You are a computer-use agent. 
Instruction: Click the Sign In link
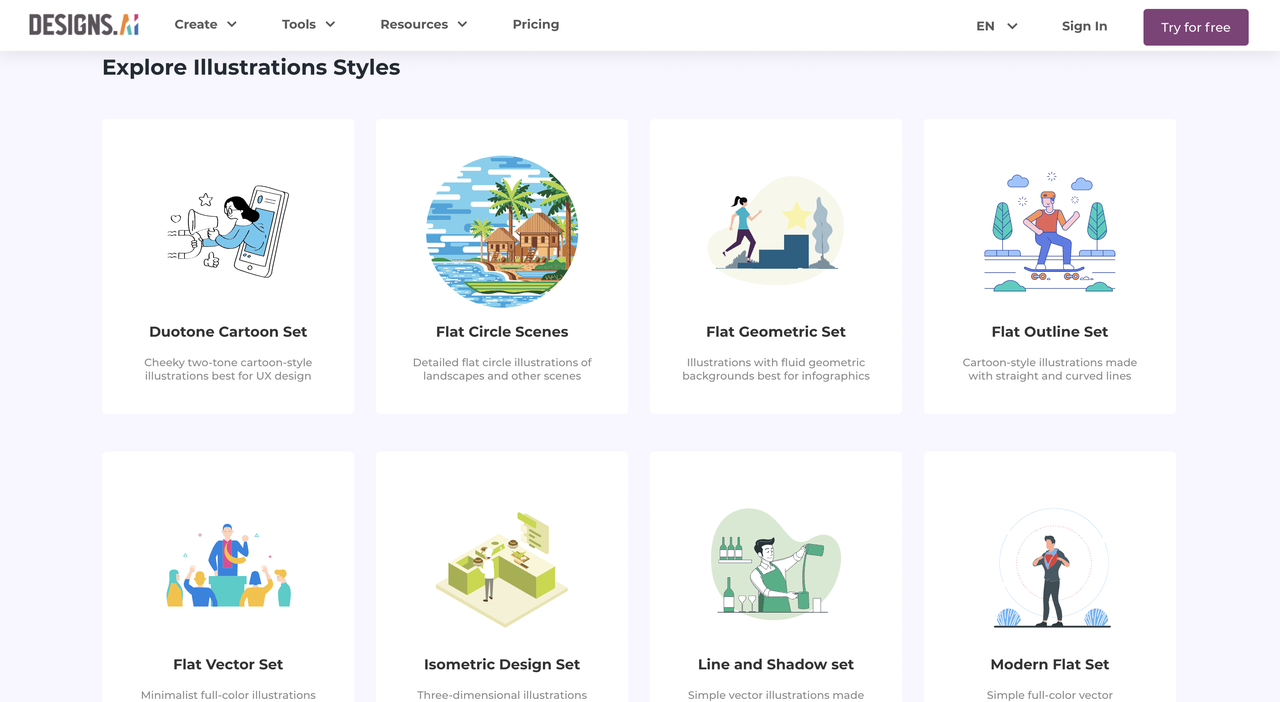click(1084, 26)
